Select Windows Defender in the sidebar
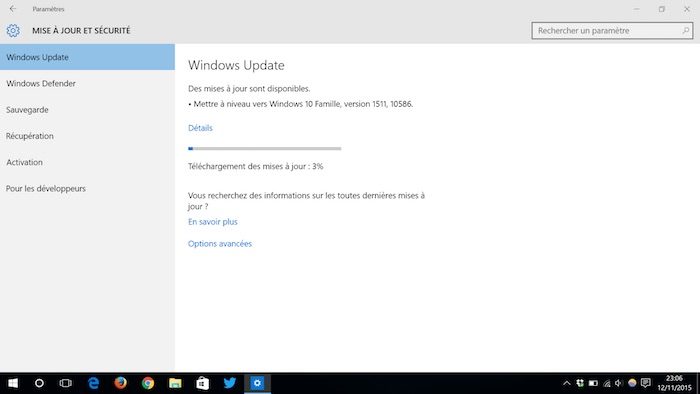This screenshot has height=394, width=700. [88, 83]
